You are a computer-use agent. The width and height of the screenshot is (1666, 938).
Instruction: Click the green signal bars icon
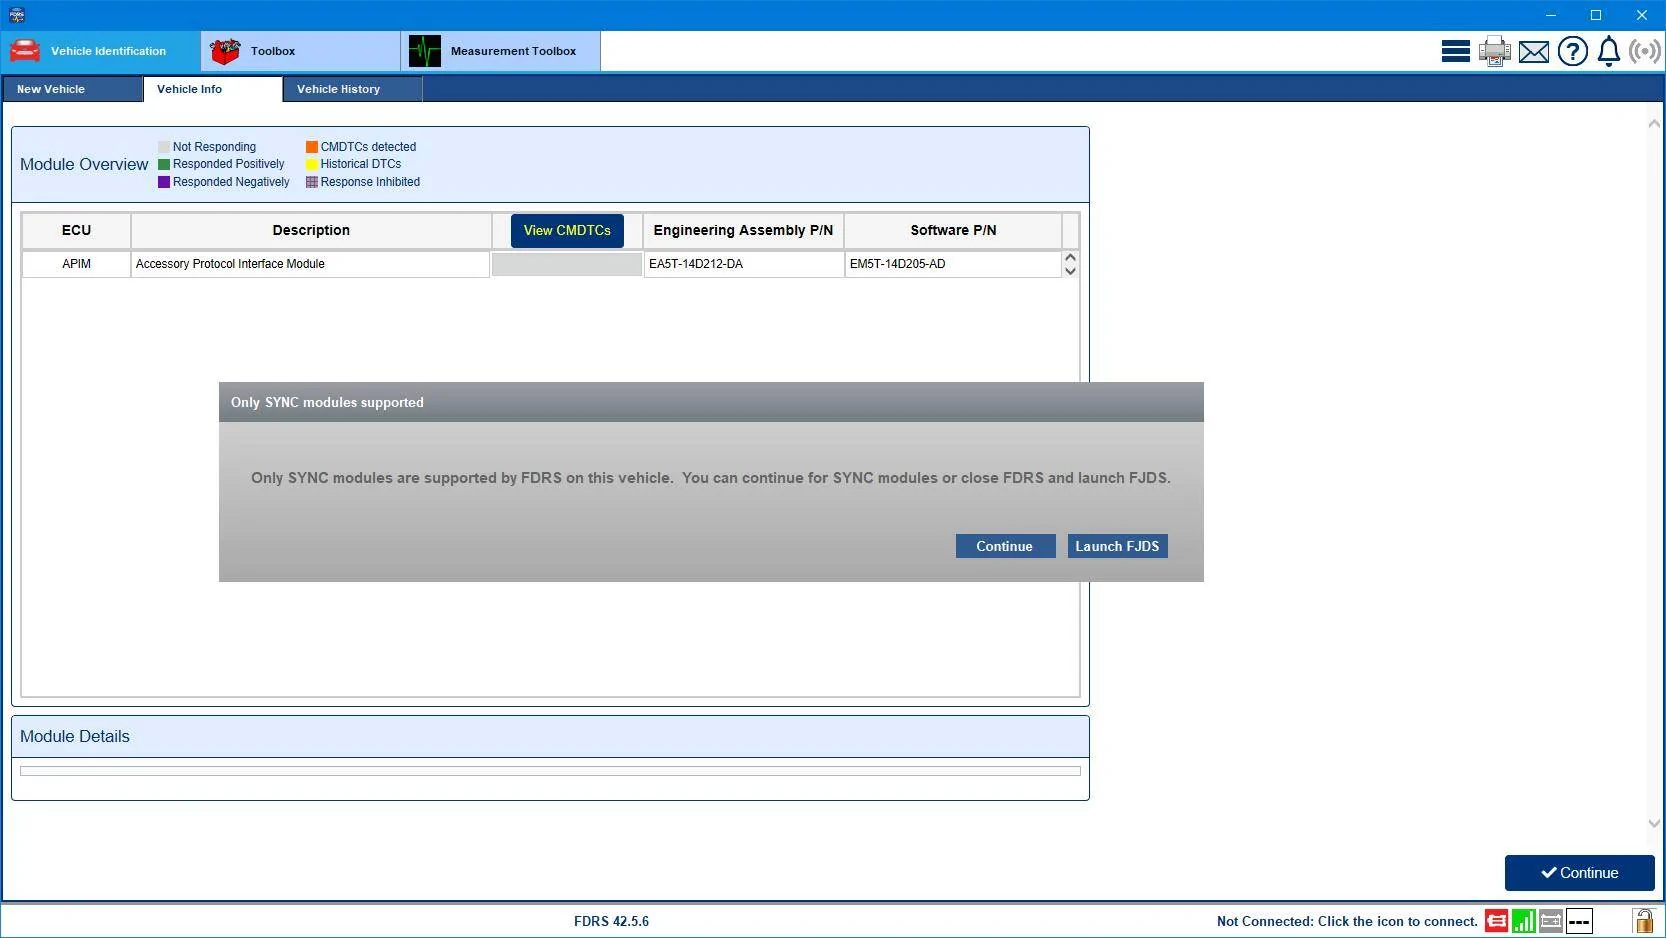click(1524, 921)
